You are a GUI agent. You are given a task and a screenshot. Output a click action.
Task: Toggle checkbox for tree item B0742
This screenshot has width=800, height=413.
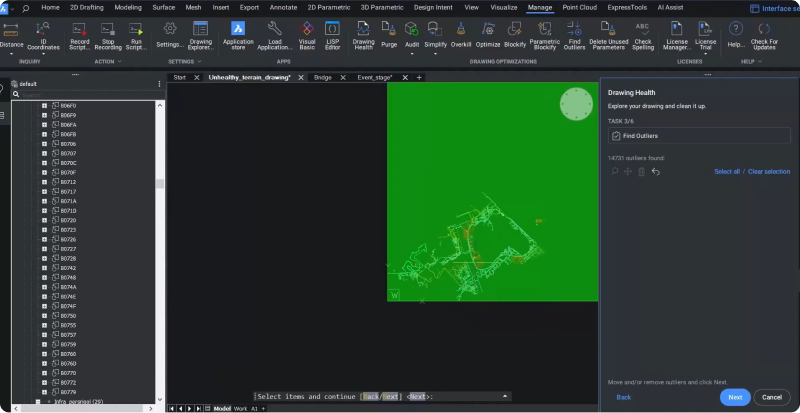click(x=44, y=268)
